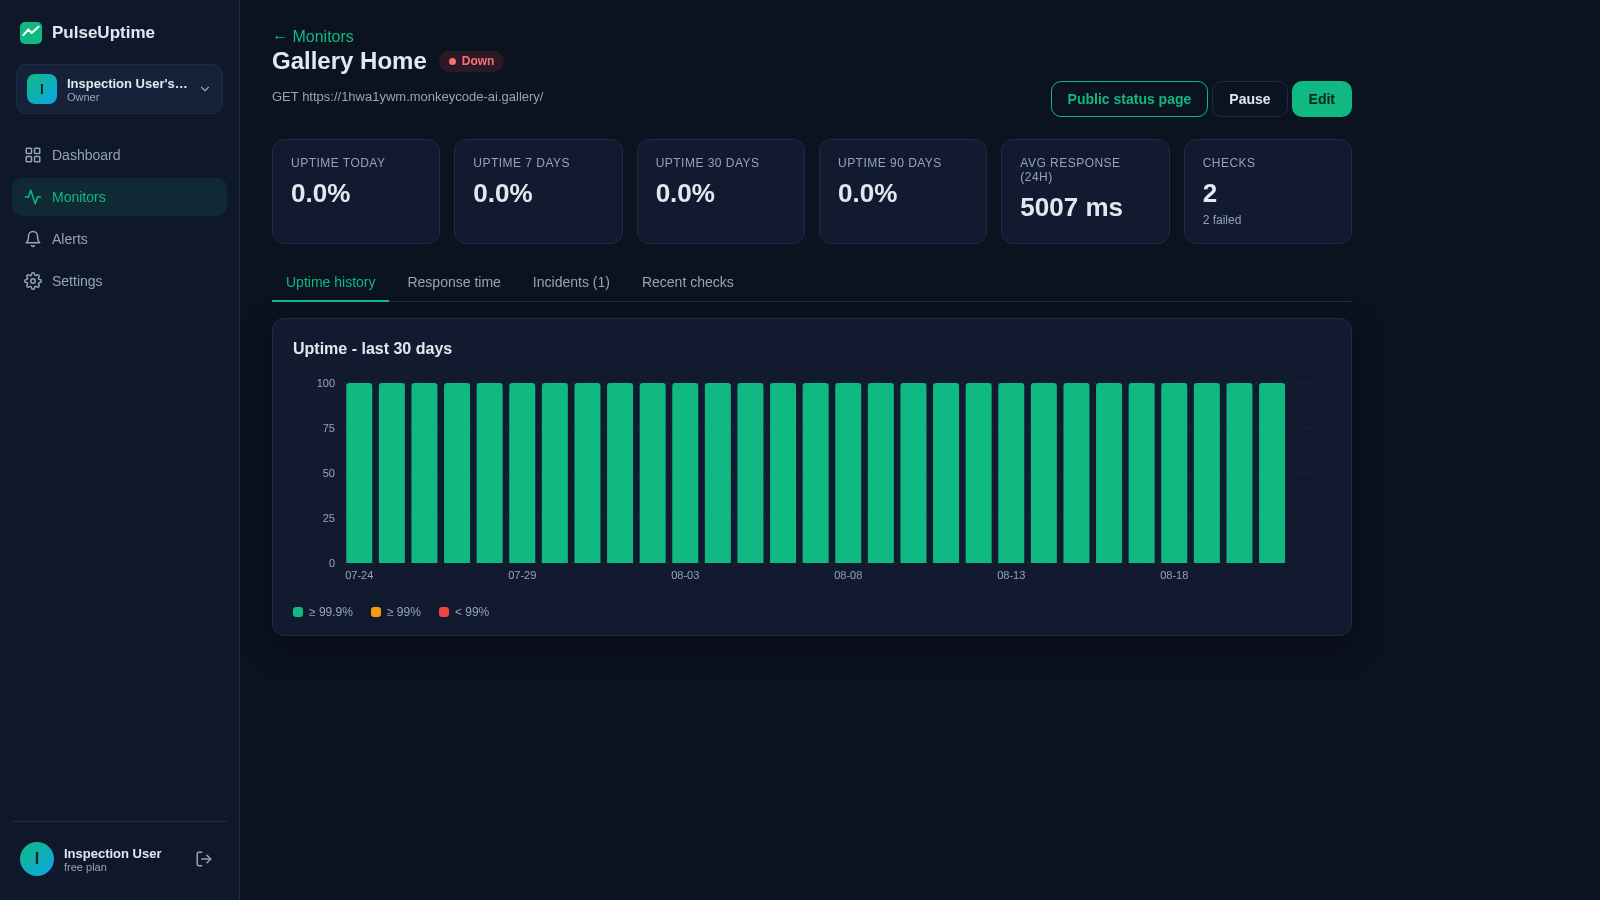Click the PulseUptime logo icon
1600x900 pixels.
click(31, 33)
